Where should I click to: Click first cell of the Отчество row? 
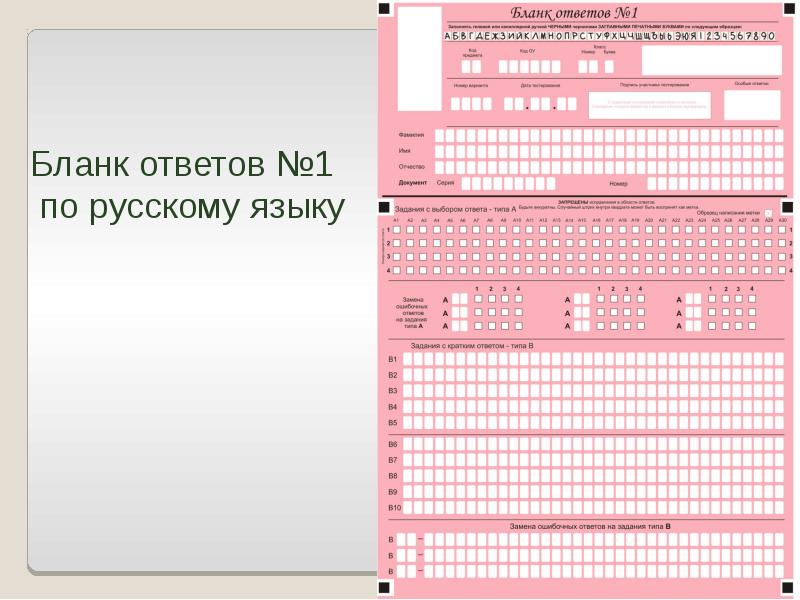pyautogui.click(x=439, y=167)
